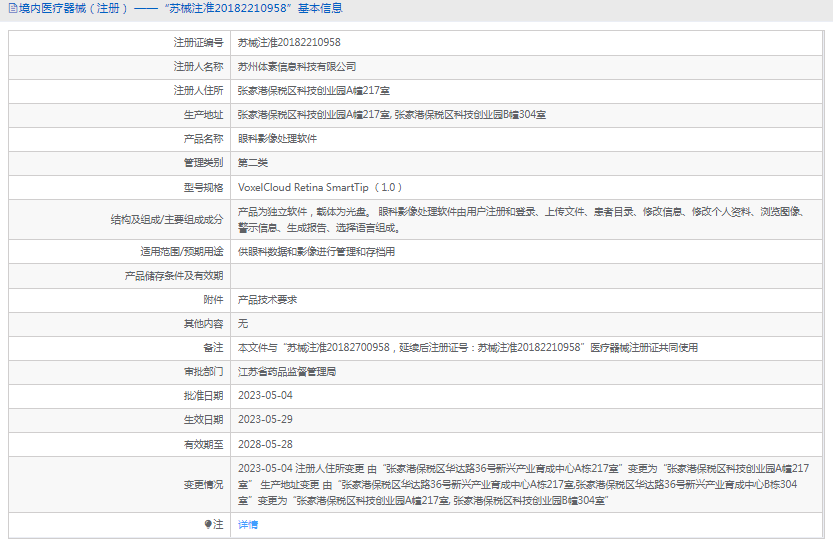Screen dimensions: 833x545
Task: Click the 结构及组成 description text
Action: pos(520,220)
